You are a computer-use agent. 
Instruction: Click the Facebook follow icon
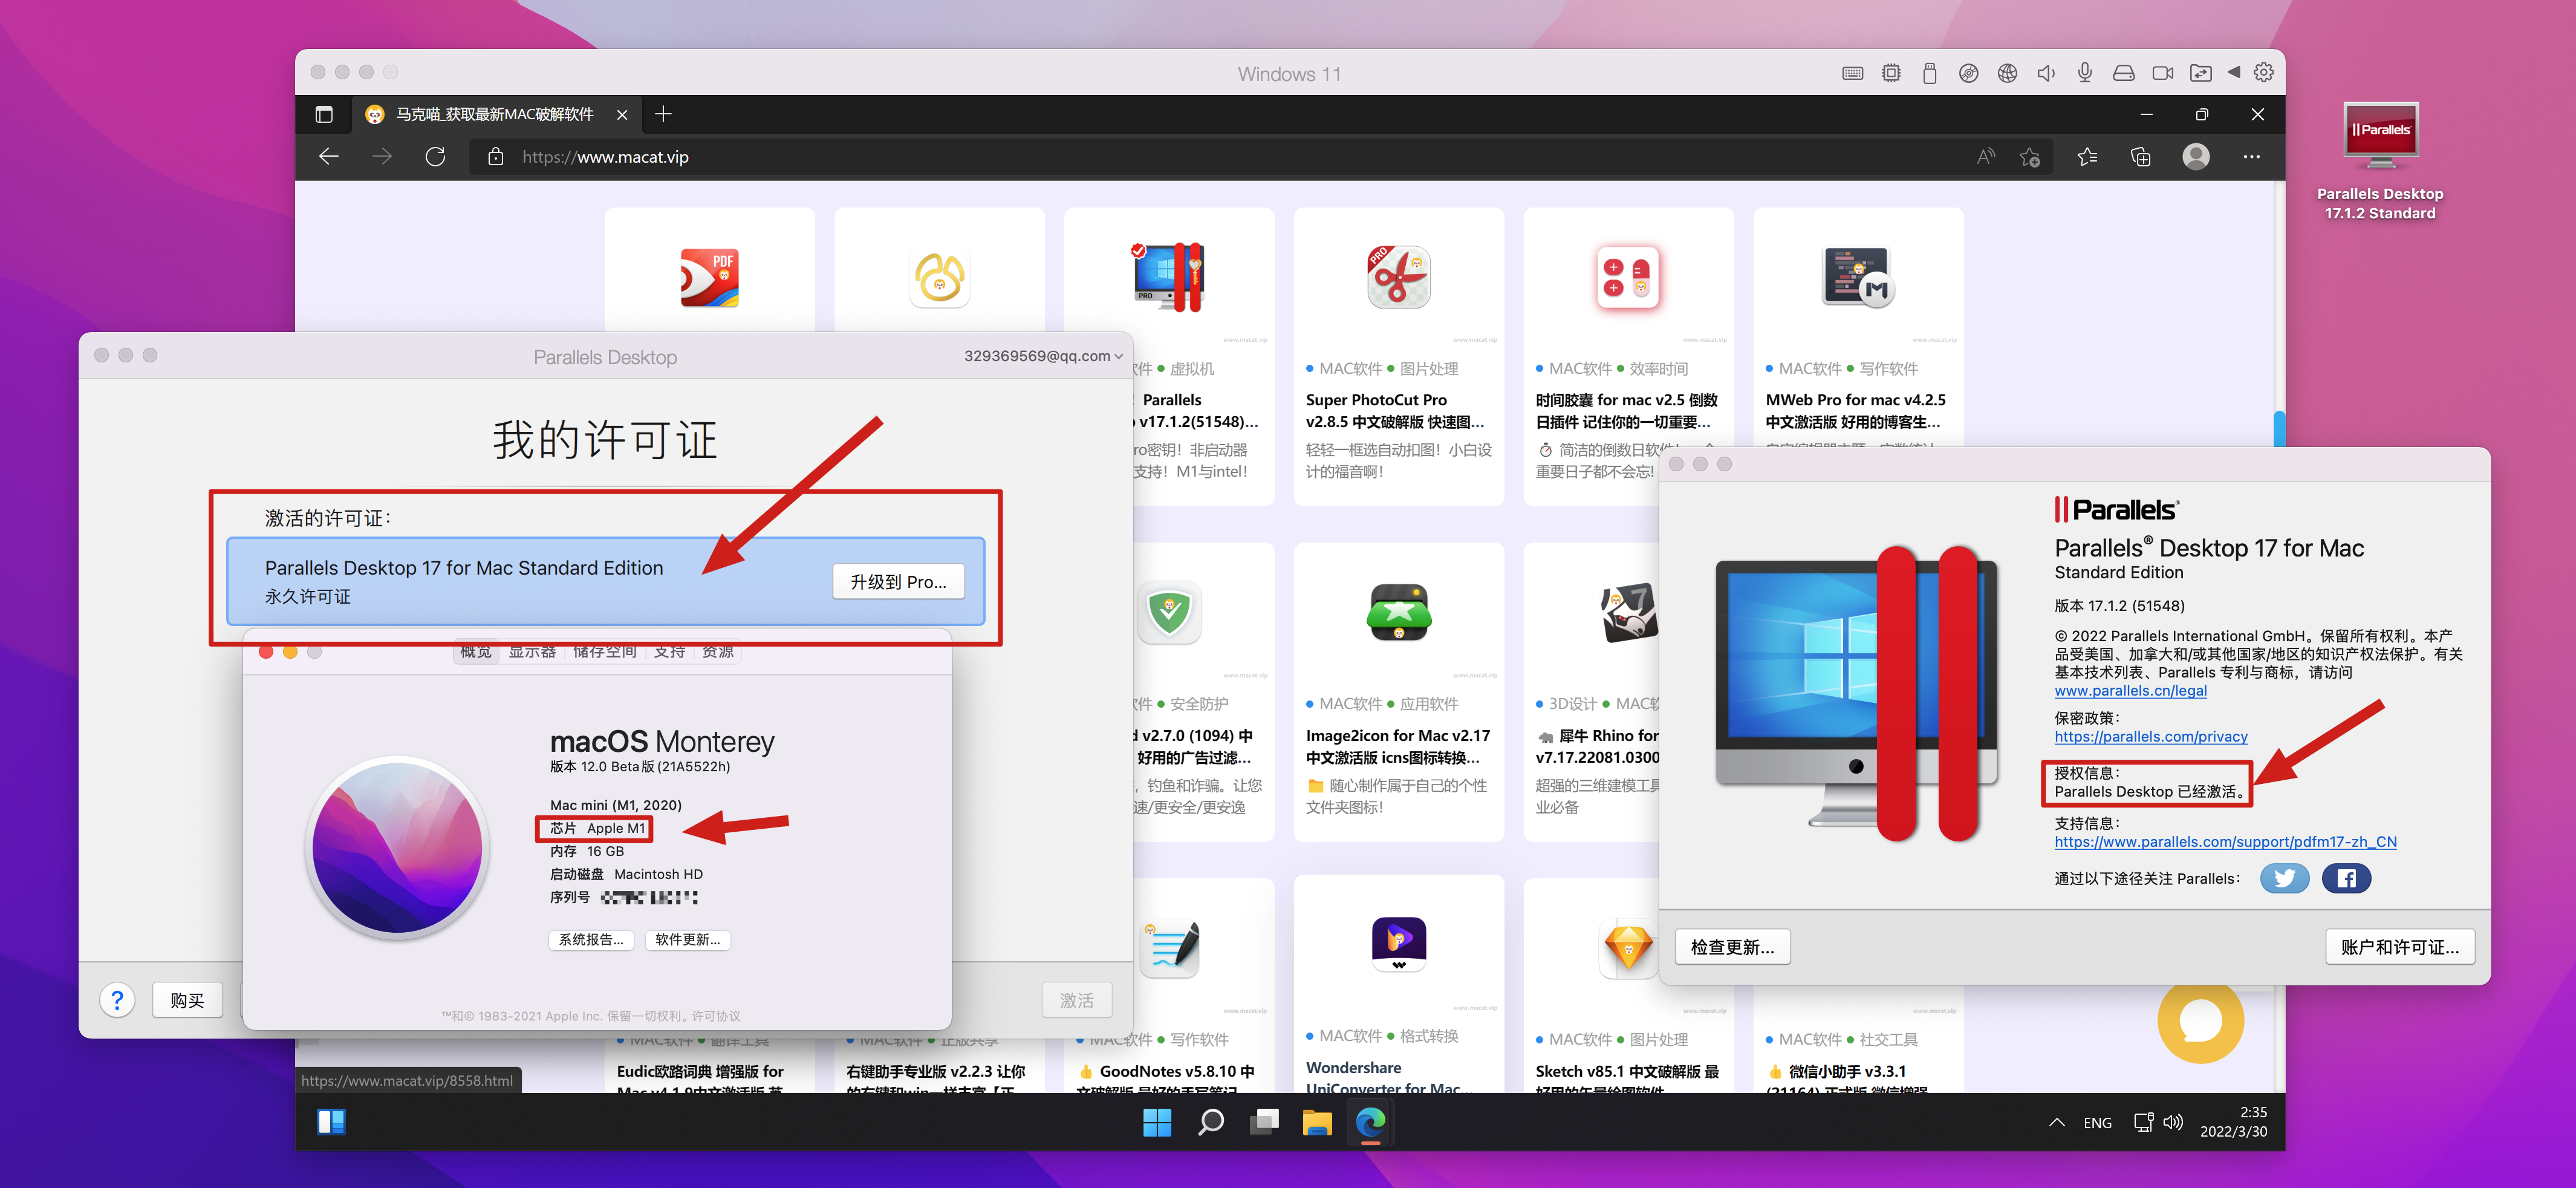(2346, 878)
